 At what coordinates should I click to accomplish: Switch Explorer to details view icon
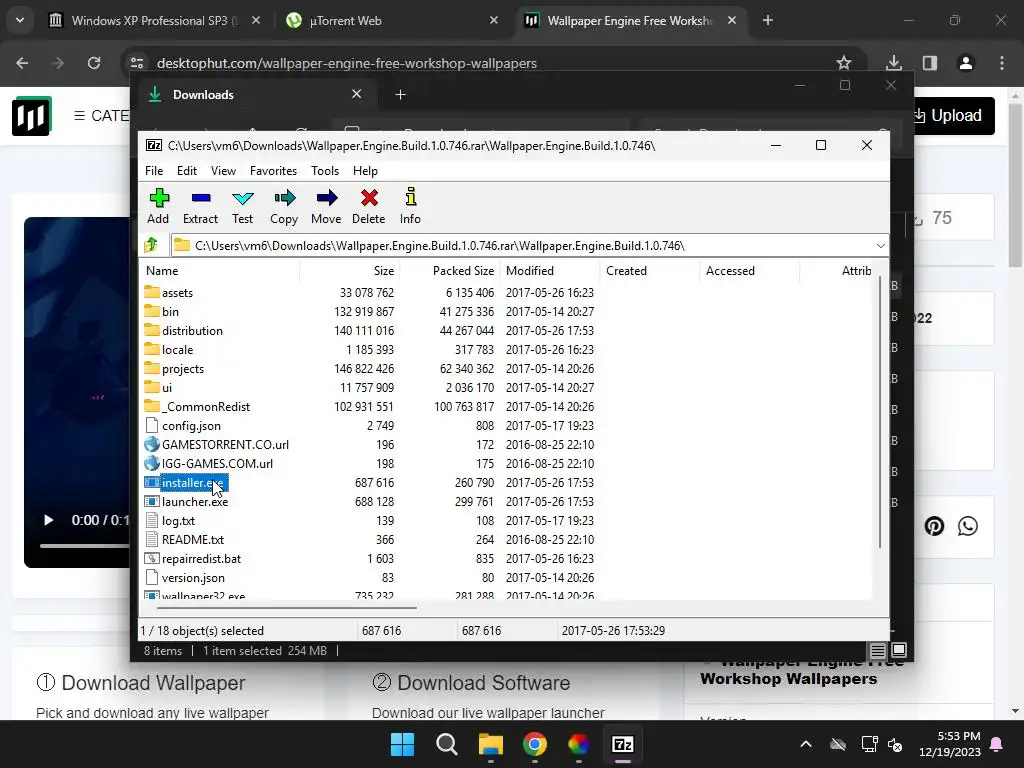(x=878, y=650)
